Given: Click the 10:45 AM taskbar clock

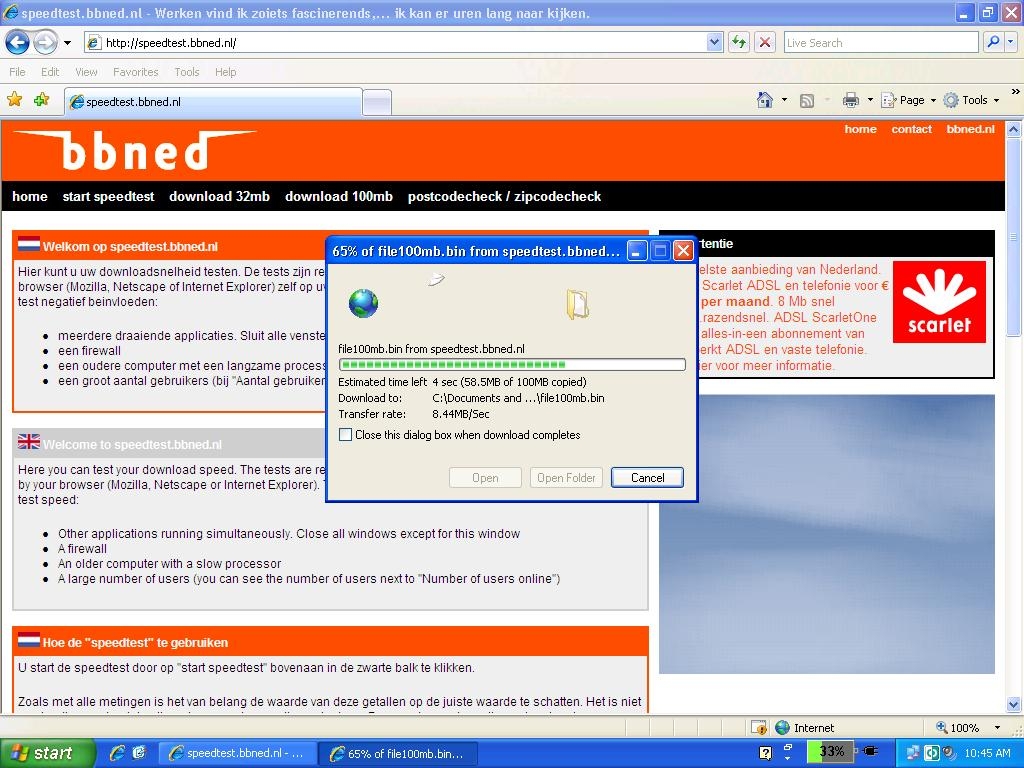Looking at the screenshot, I should tap(987, 753).
